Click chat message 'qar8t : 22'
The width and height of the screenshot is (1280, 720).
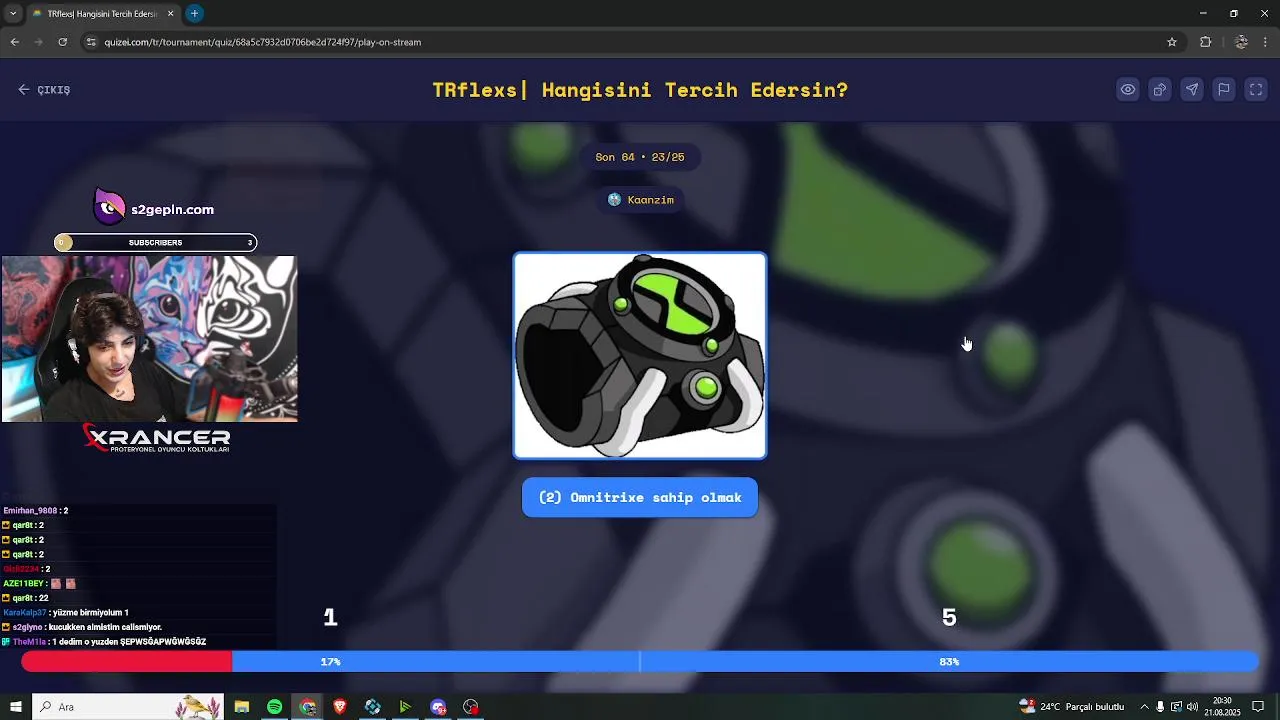coord(25,598)
